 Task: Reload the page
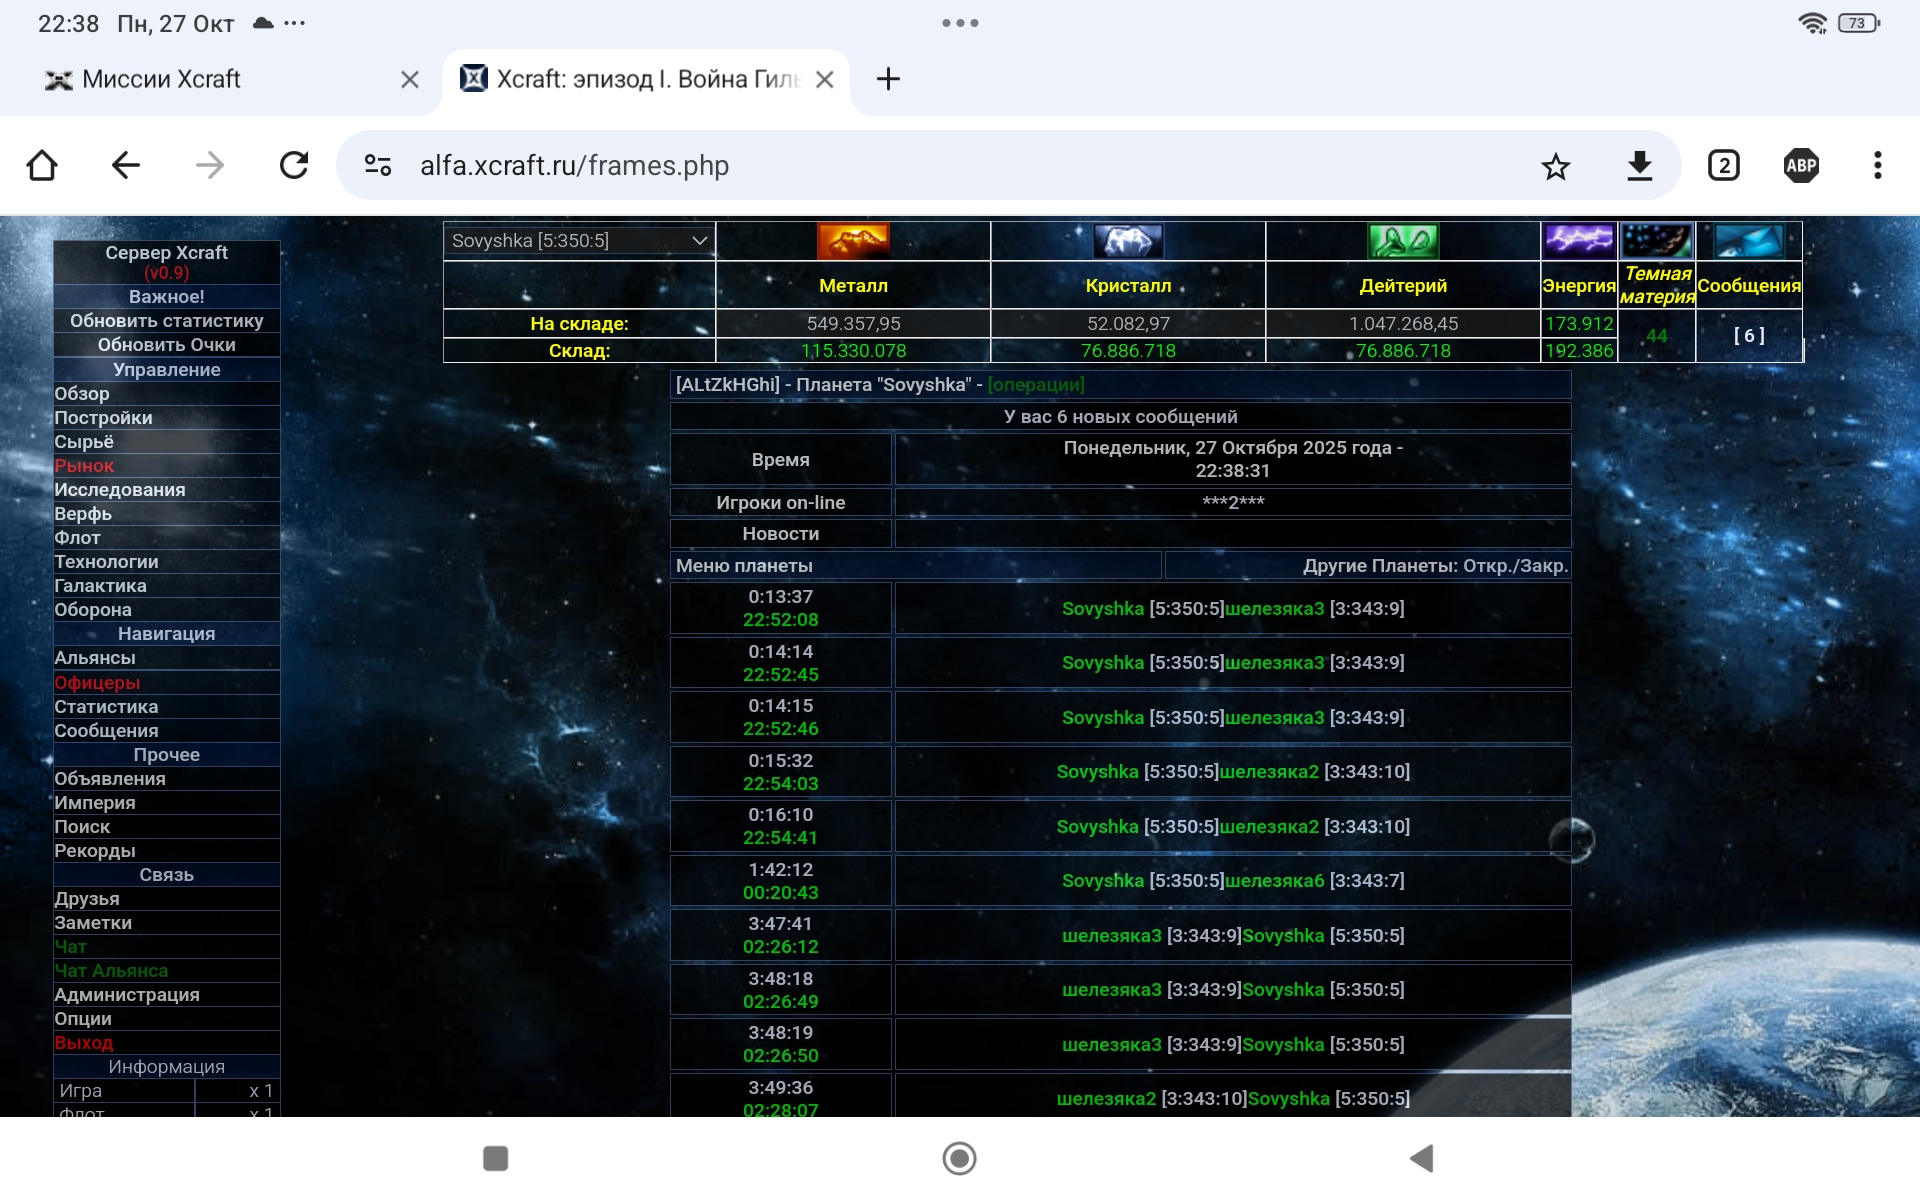(x=294, y=165)
